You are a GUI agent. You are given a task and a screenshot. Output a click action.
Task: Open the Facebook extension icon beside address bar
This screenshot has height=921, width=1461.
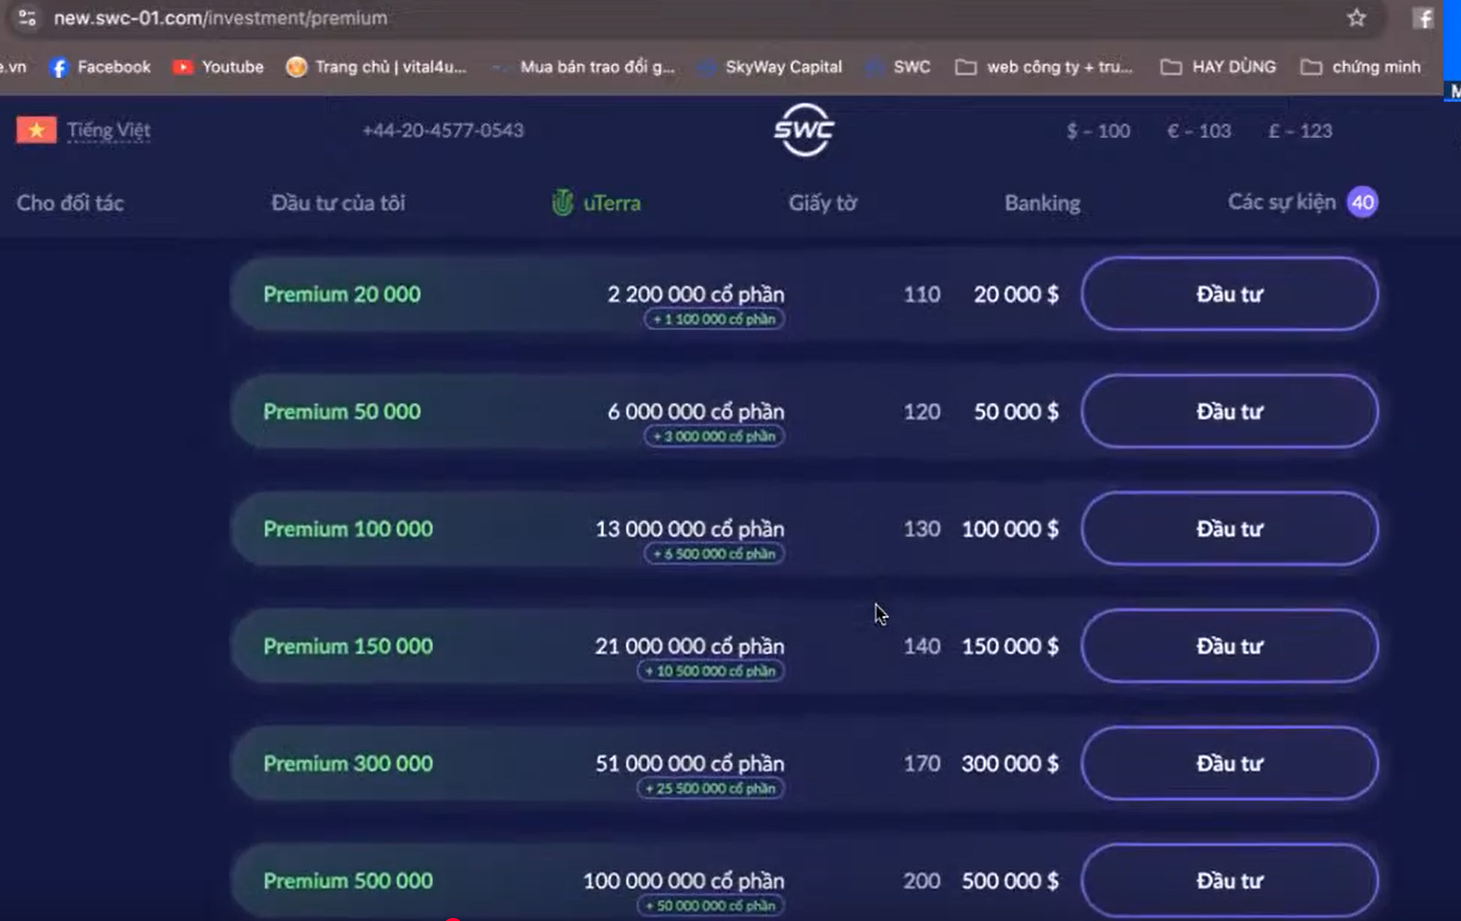coord(1423,18)
